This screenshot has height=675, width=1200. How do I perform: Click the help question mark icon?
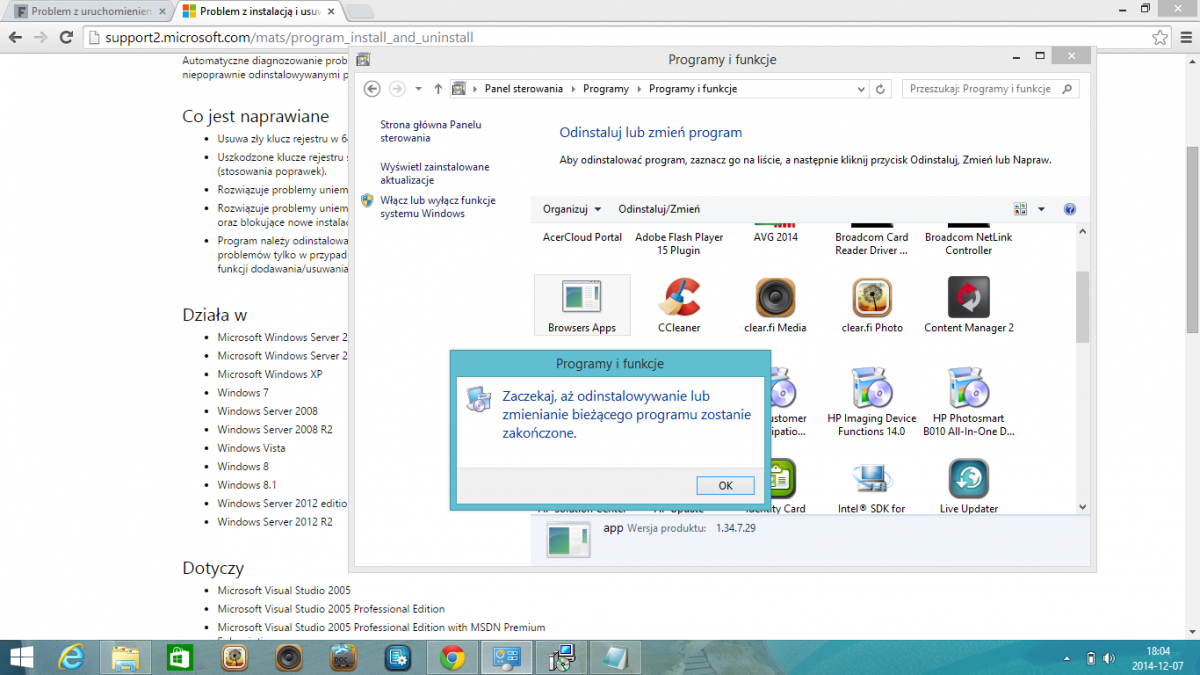coord(1070,209)
